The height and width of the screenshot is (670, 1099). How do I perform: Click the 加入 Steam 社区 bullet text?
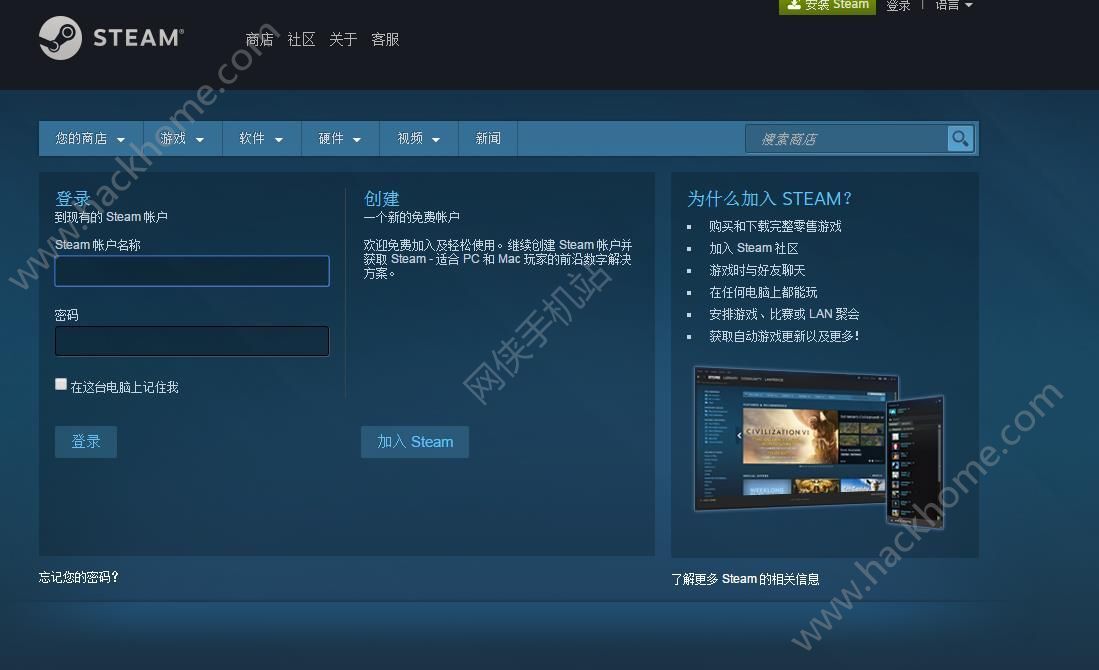point(753,248)
